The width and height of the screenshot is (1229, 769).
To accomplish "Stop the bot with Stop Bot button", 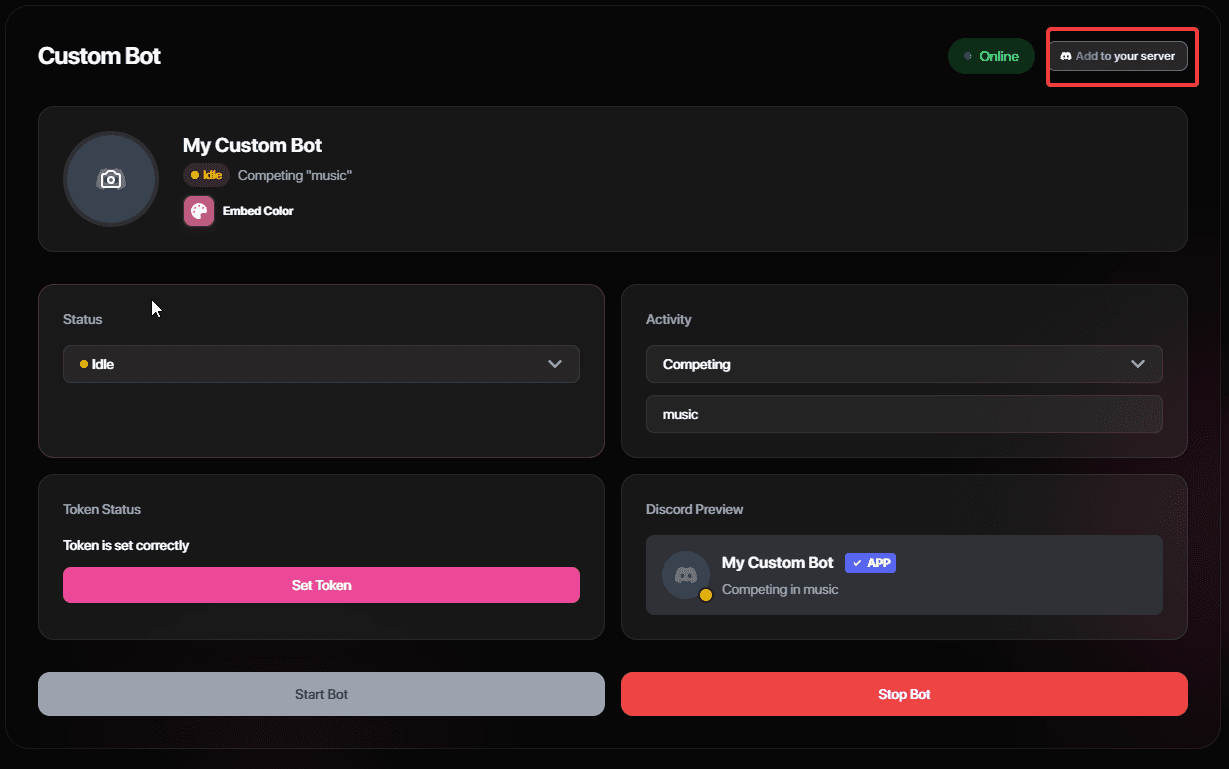I will pyautogui.click(x=904, y=693).
